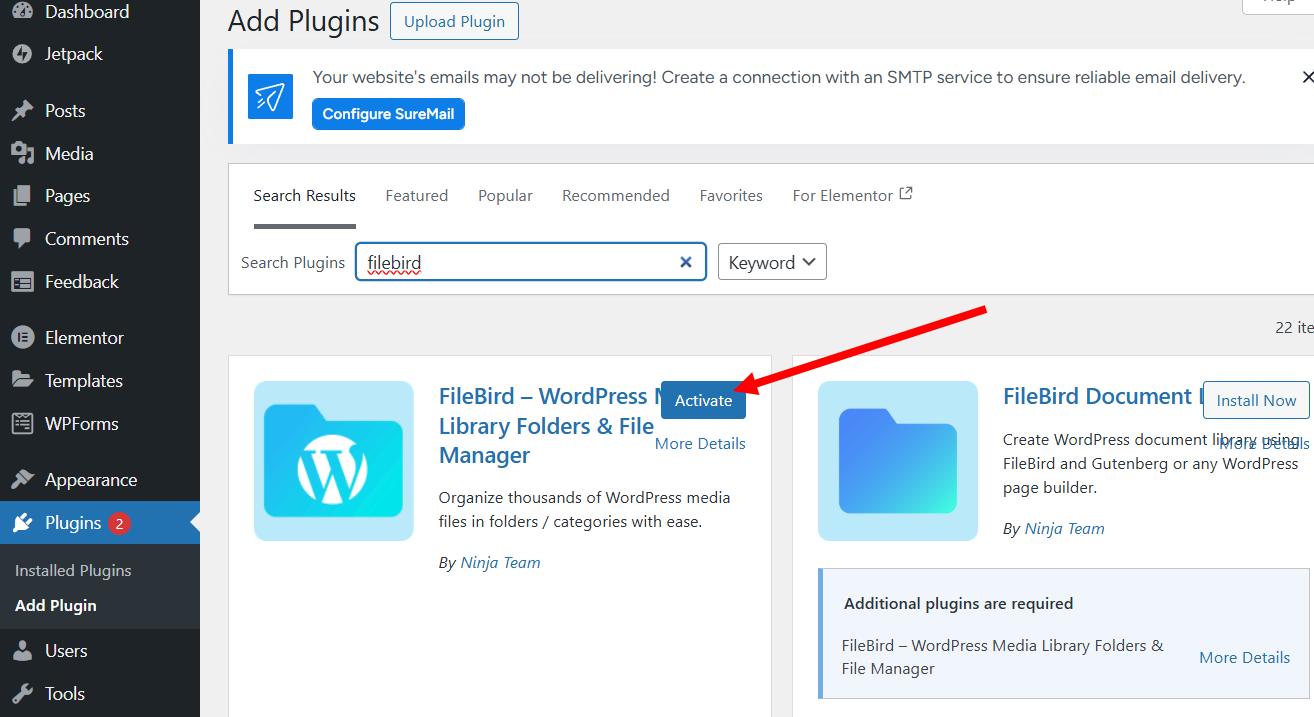Open the Templates menu label

pyautogui.click(x=84, y=381)
